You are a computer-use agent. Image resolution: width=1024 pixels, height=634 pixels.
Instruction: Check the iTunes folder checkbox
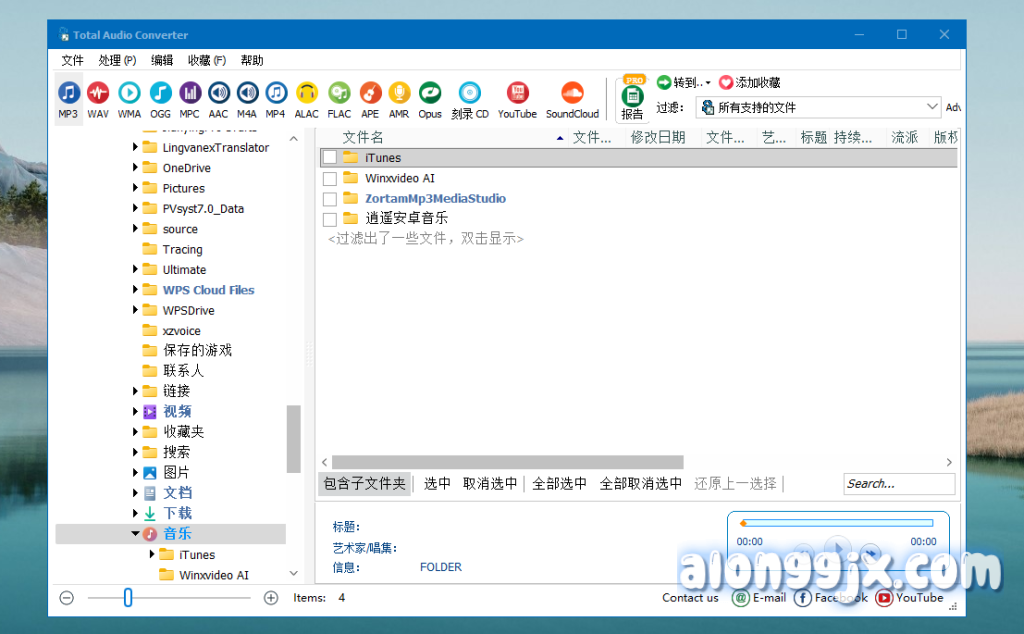coord(329,158)
